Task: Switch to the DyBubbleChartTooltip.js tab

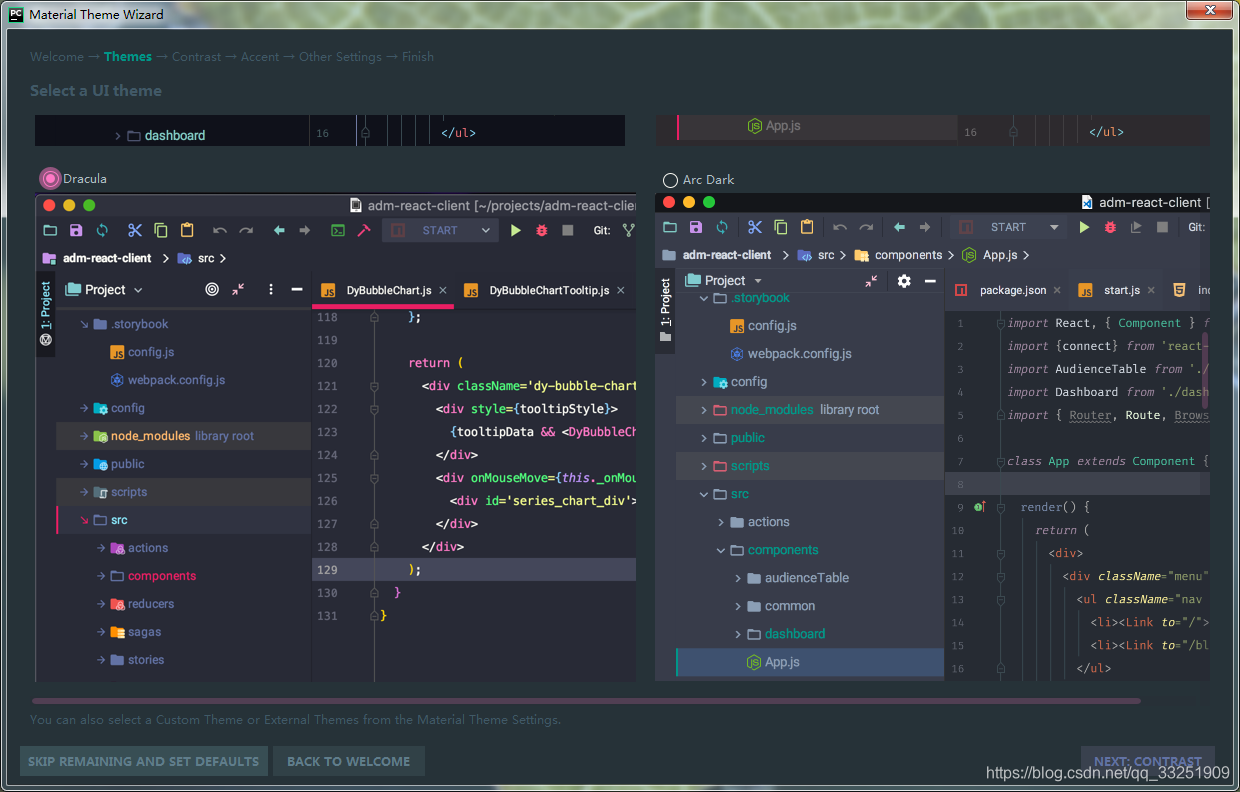Action: [x=548, y=290]
